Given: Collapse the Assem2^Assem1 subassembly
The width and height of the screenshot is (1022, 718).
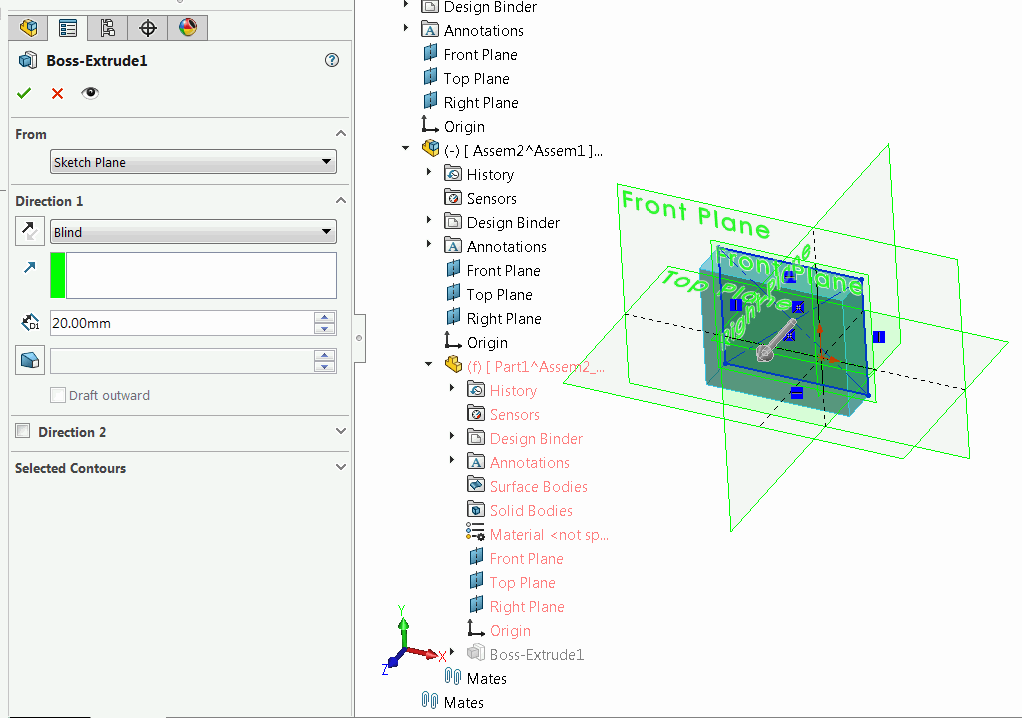Looking at the screenshot, I should point(405,149).
